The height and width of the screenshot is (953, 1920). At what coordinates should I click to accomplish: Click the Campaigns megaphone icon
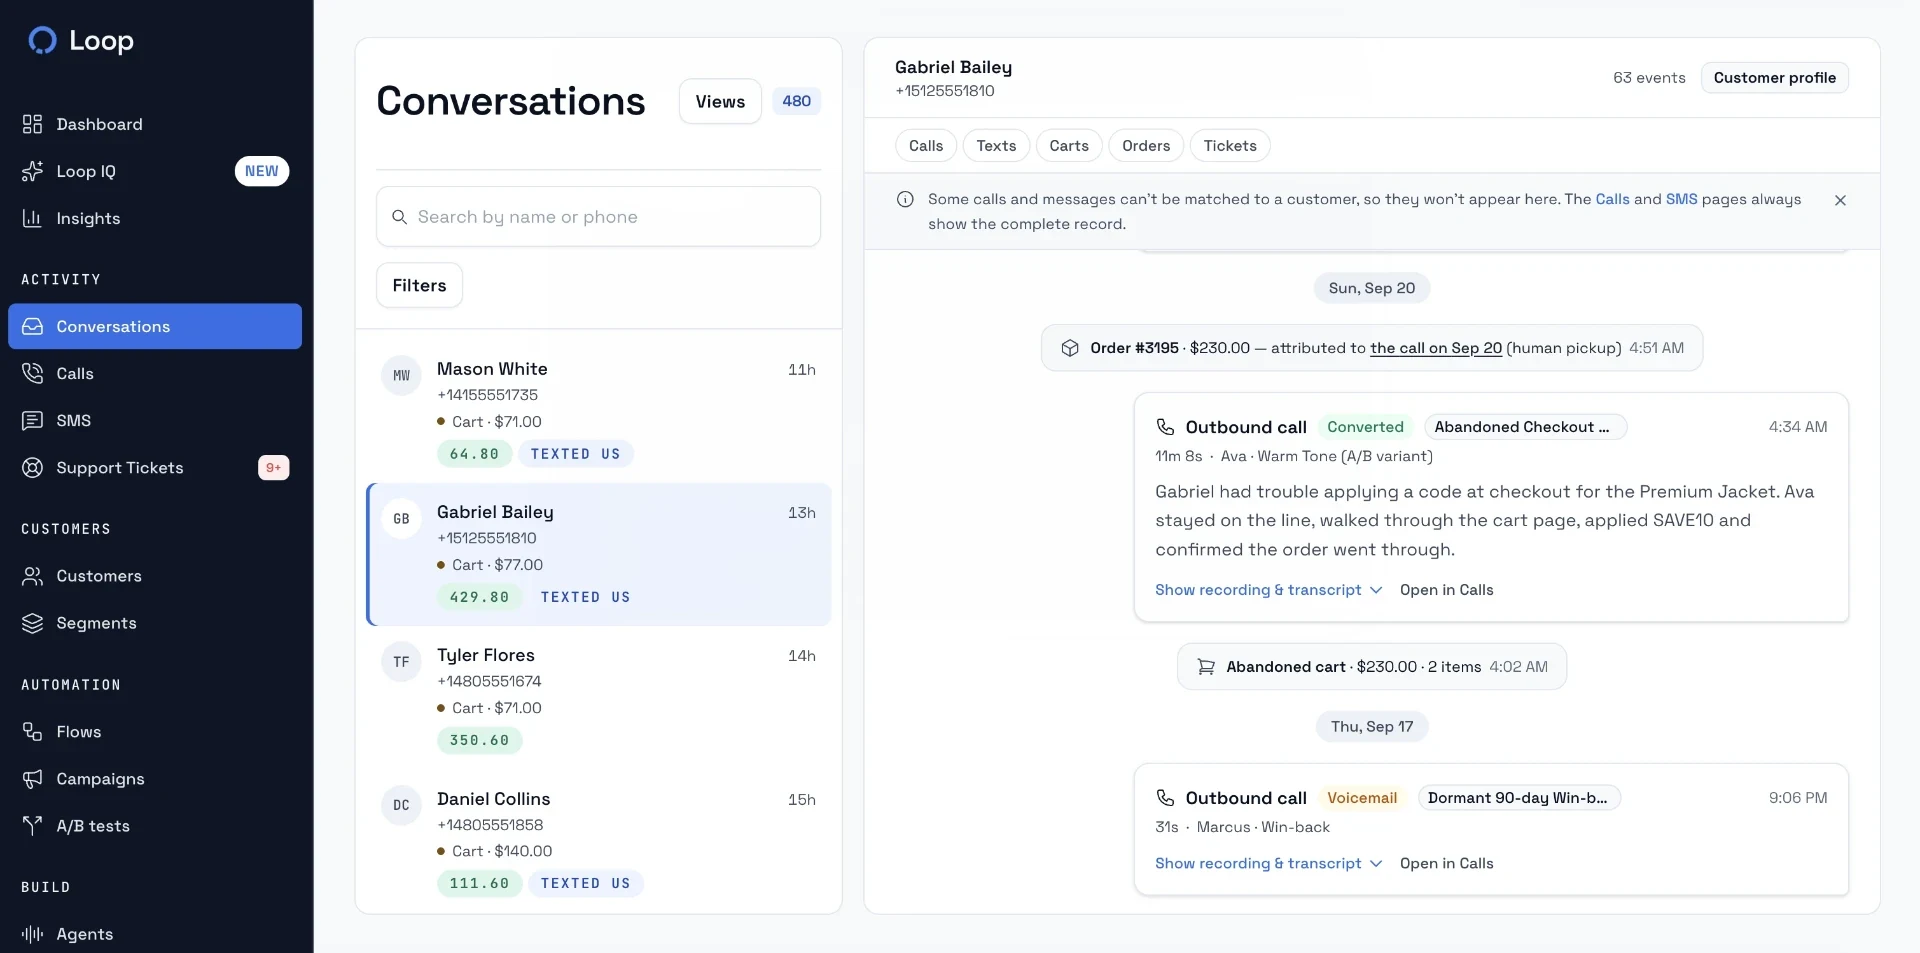(x=32, y=779)
